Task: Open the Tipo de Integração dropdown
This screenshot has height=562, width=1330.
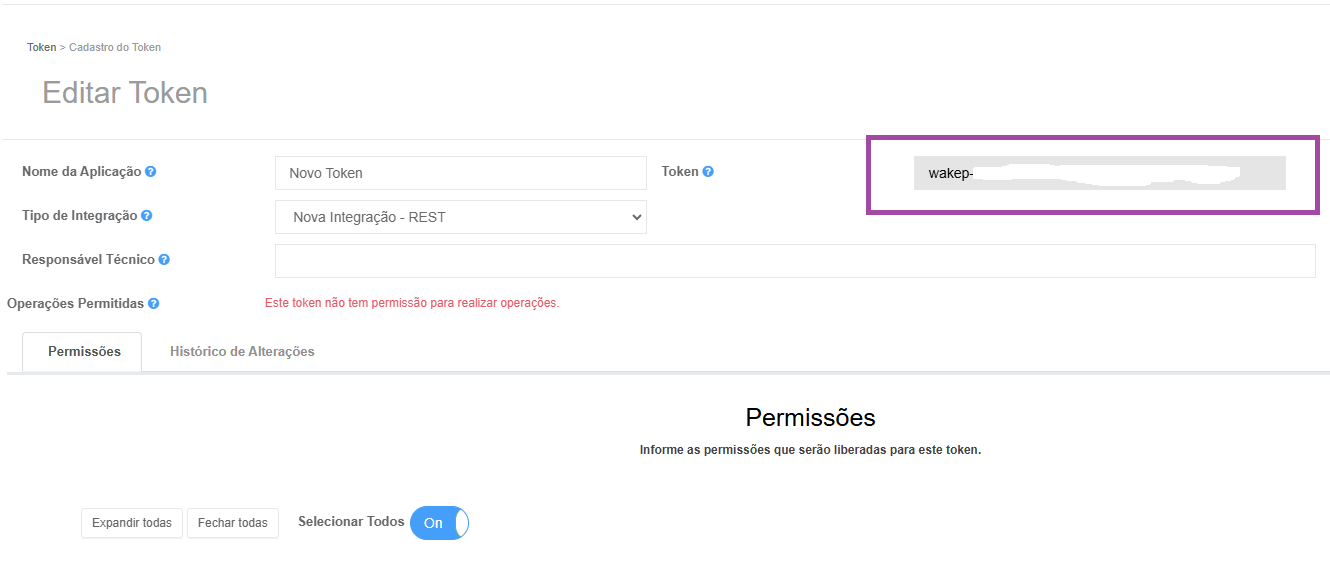Action: click(461, 217)
